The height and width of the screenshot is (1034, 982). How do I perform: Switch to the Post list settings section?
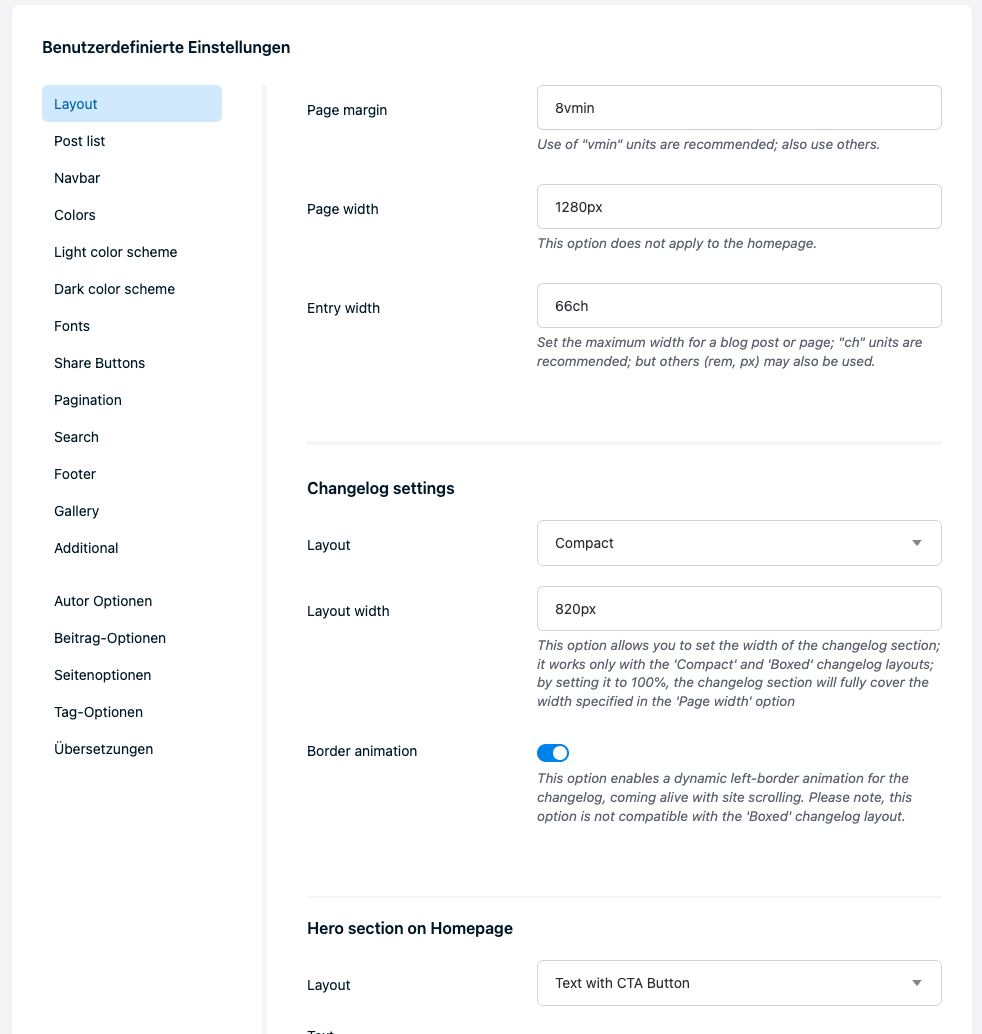coord(79,141)
